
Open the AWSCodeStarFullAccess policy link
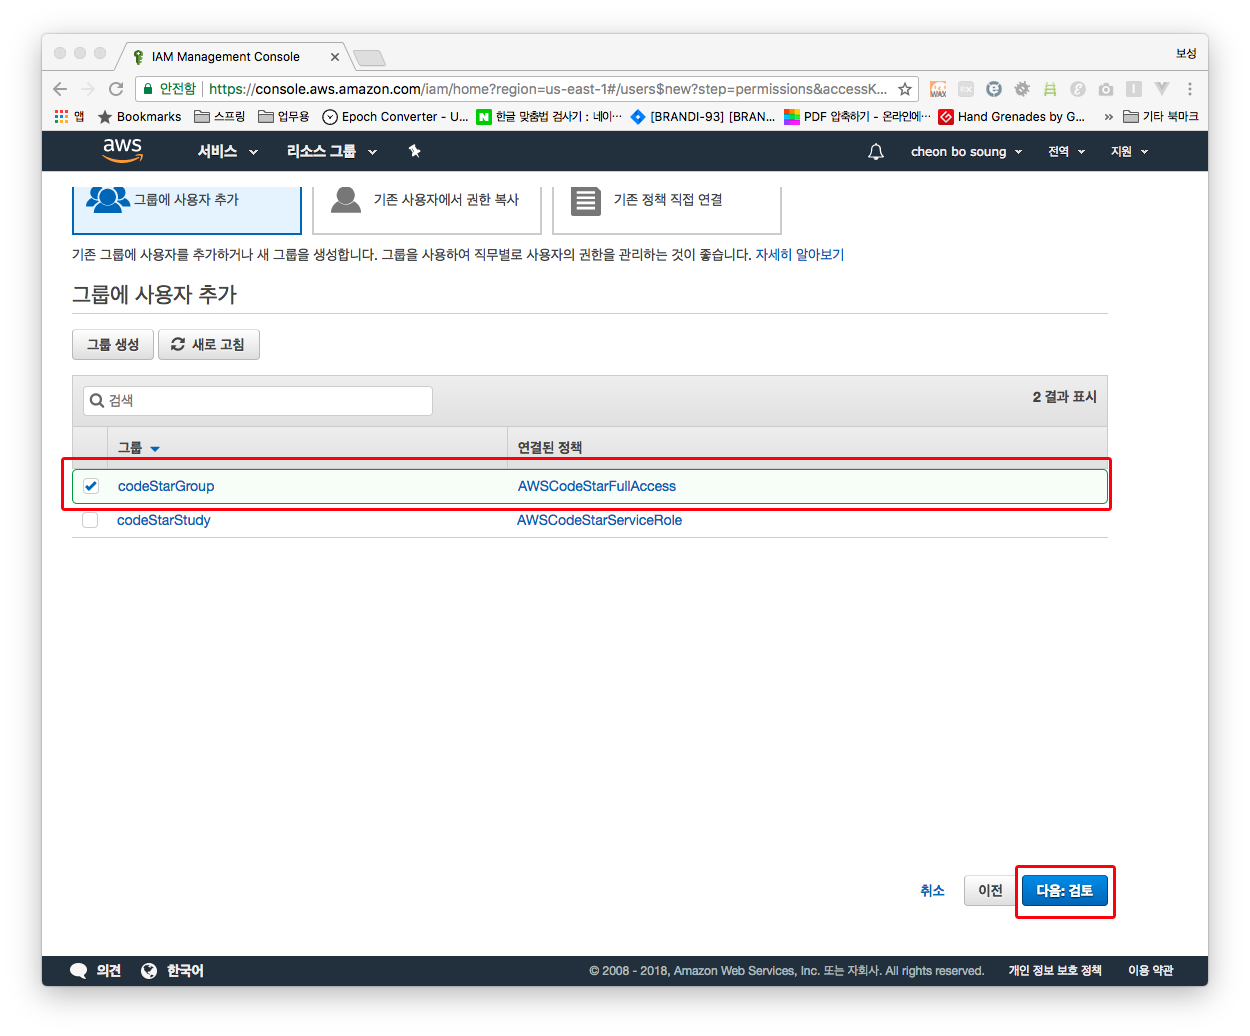coord(596,486)
